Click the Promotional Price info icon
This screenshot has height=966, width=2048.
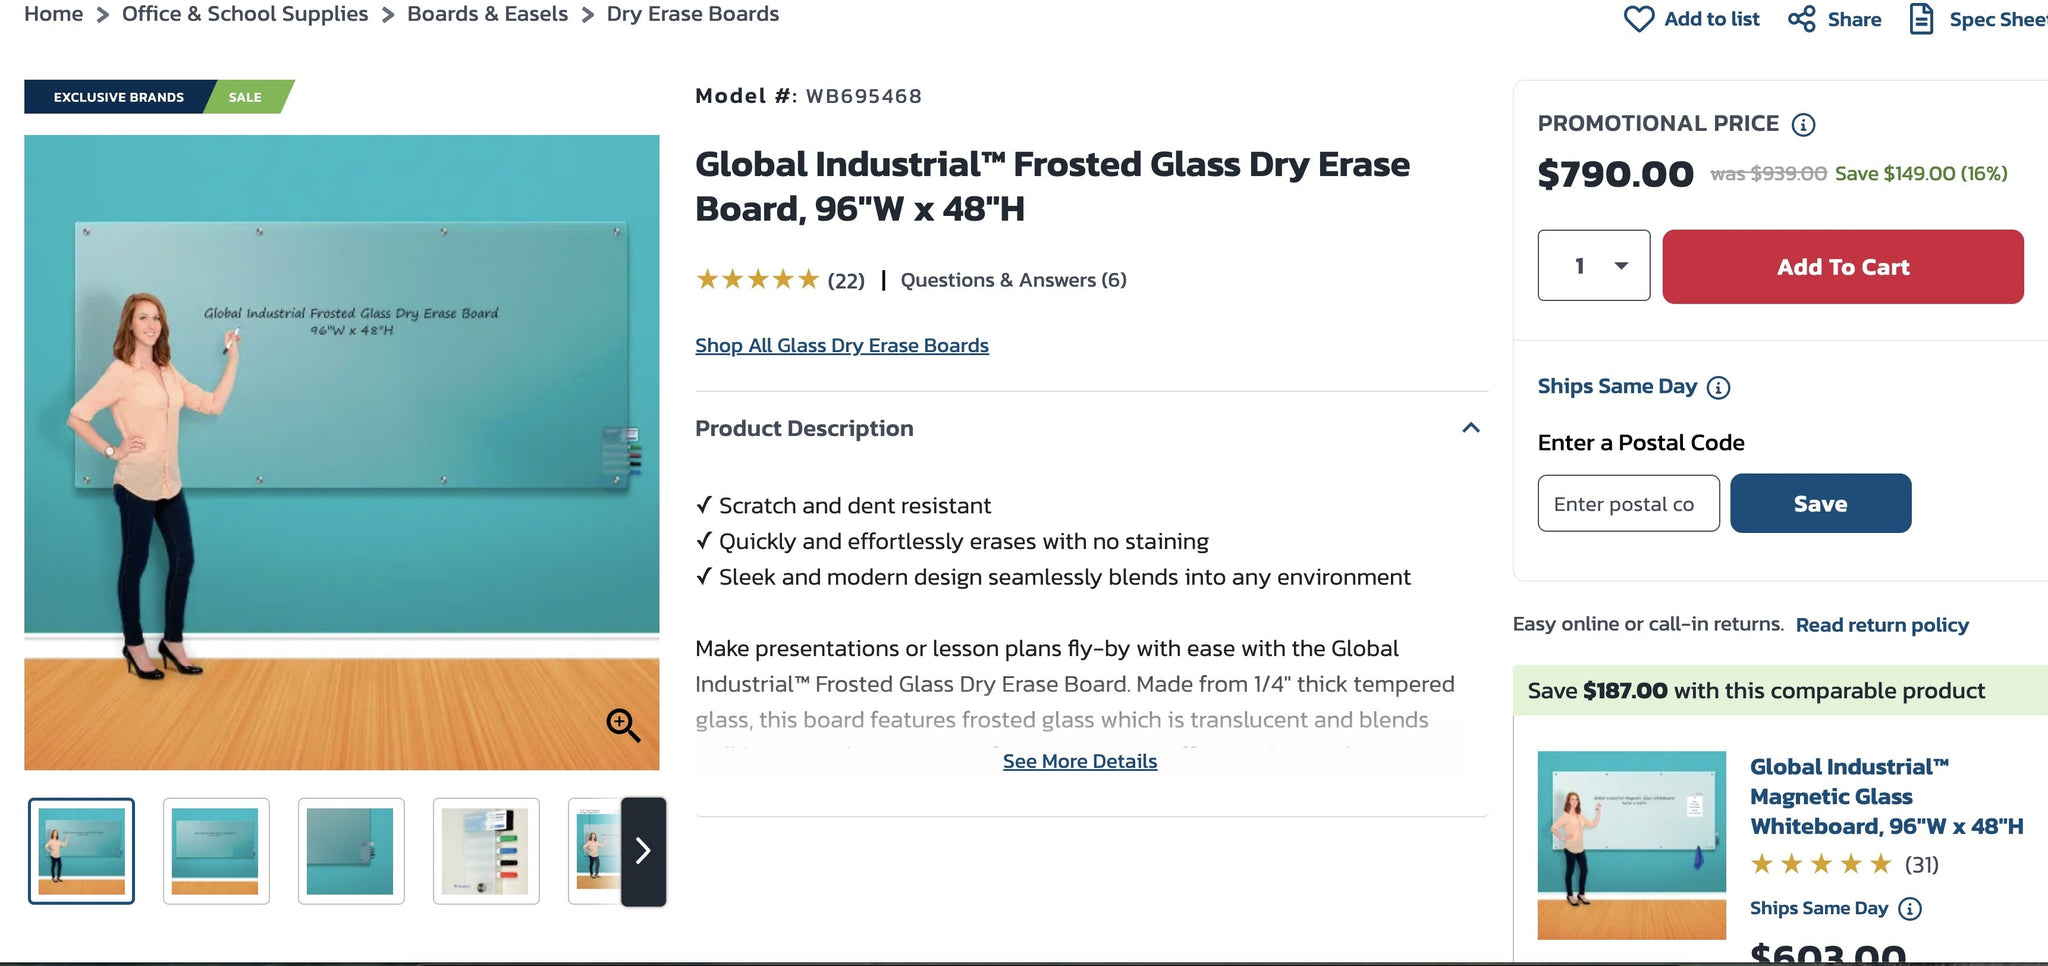(1803, 124)
